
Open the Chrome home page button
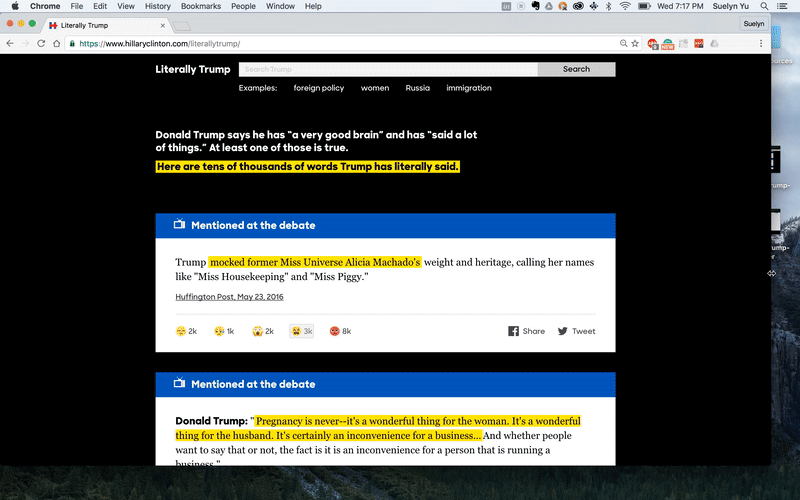tap(57, 43)
